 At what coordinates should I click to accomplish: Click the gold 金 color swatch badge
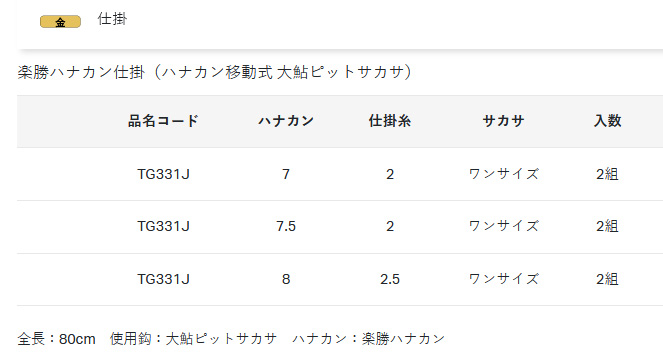tap(60, 22)
